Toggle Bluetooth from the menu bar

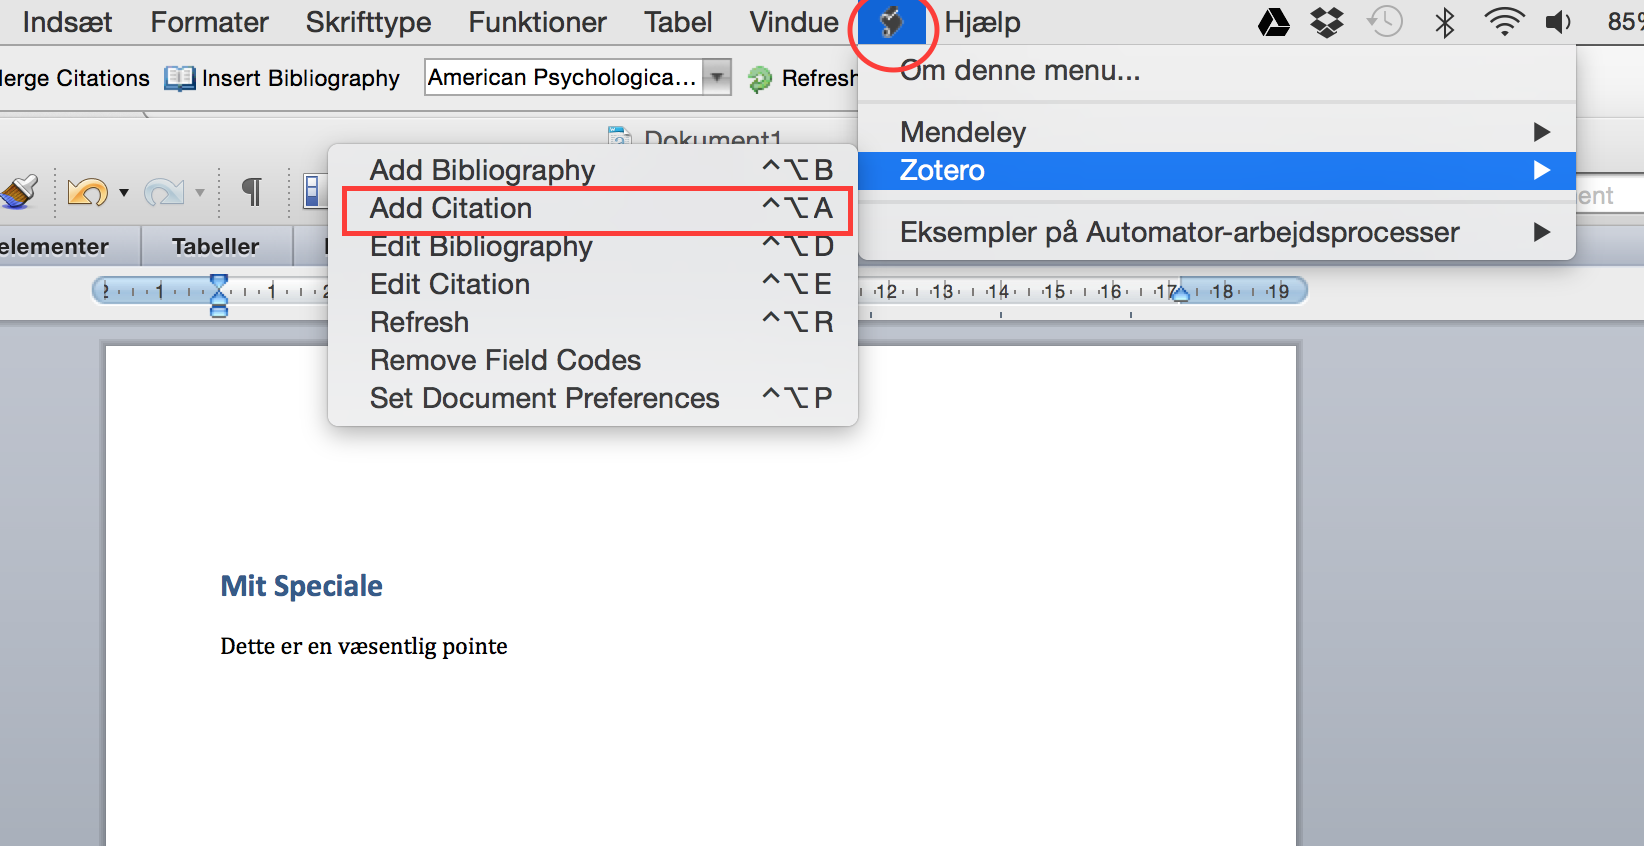[1444, 21]
